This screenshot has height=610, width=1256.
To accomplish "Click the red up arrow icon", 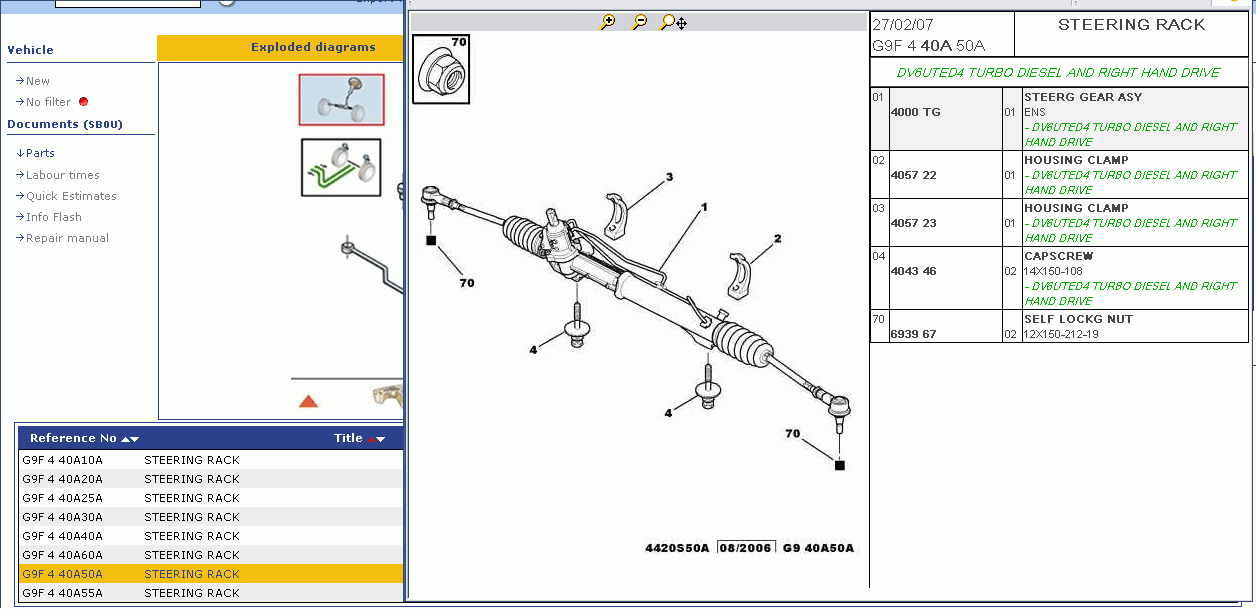I will coord(308,401).
